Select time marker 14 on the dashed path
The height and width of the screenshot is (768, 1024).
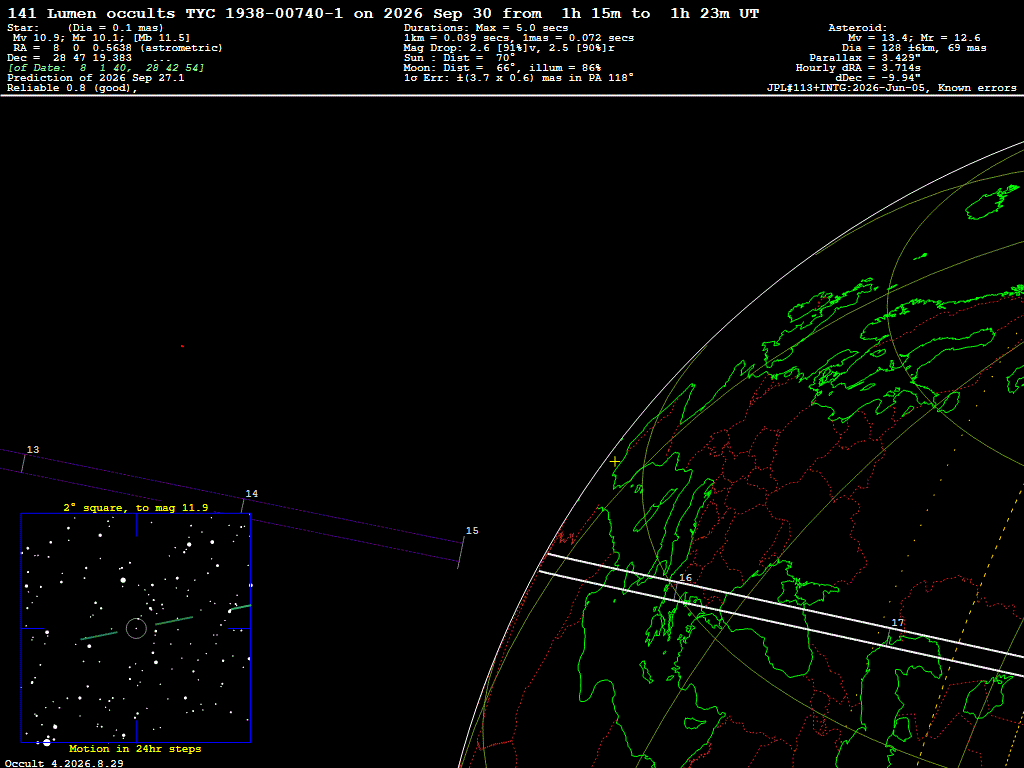point(251,494)
